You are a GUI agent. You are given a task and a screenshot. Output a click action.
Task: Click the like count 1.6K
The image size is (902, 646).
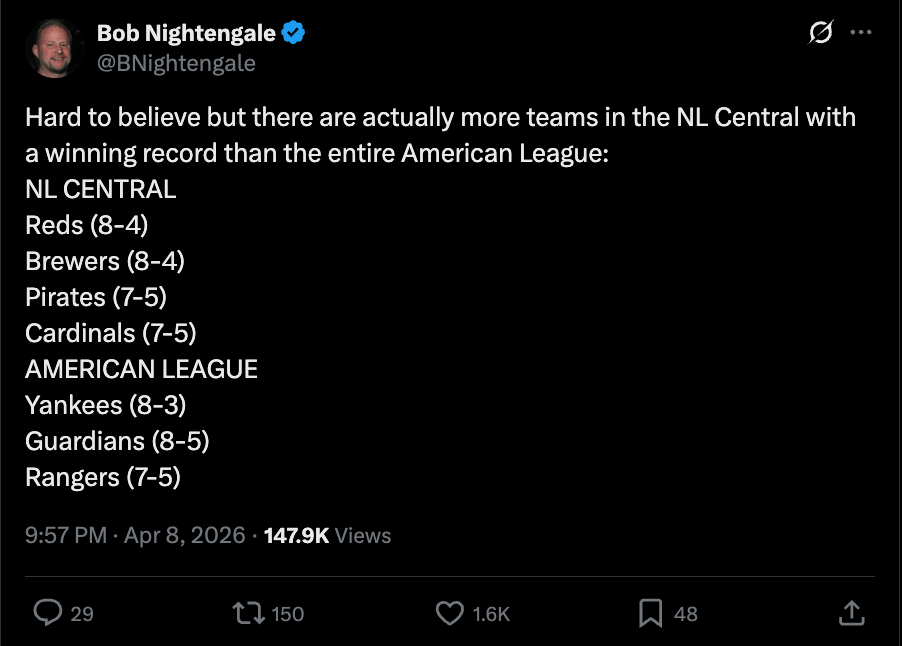click(491, 614)
